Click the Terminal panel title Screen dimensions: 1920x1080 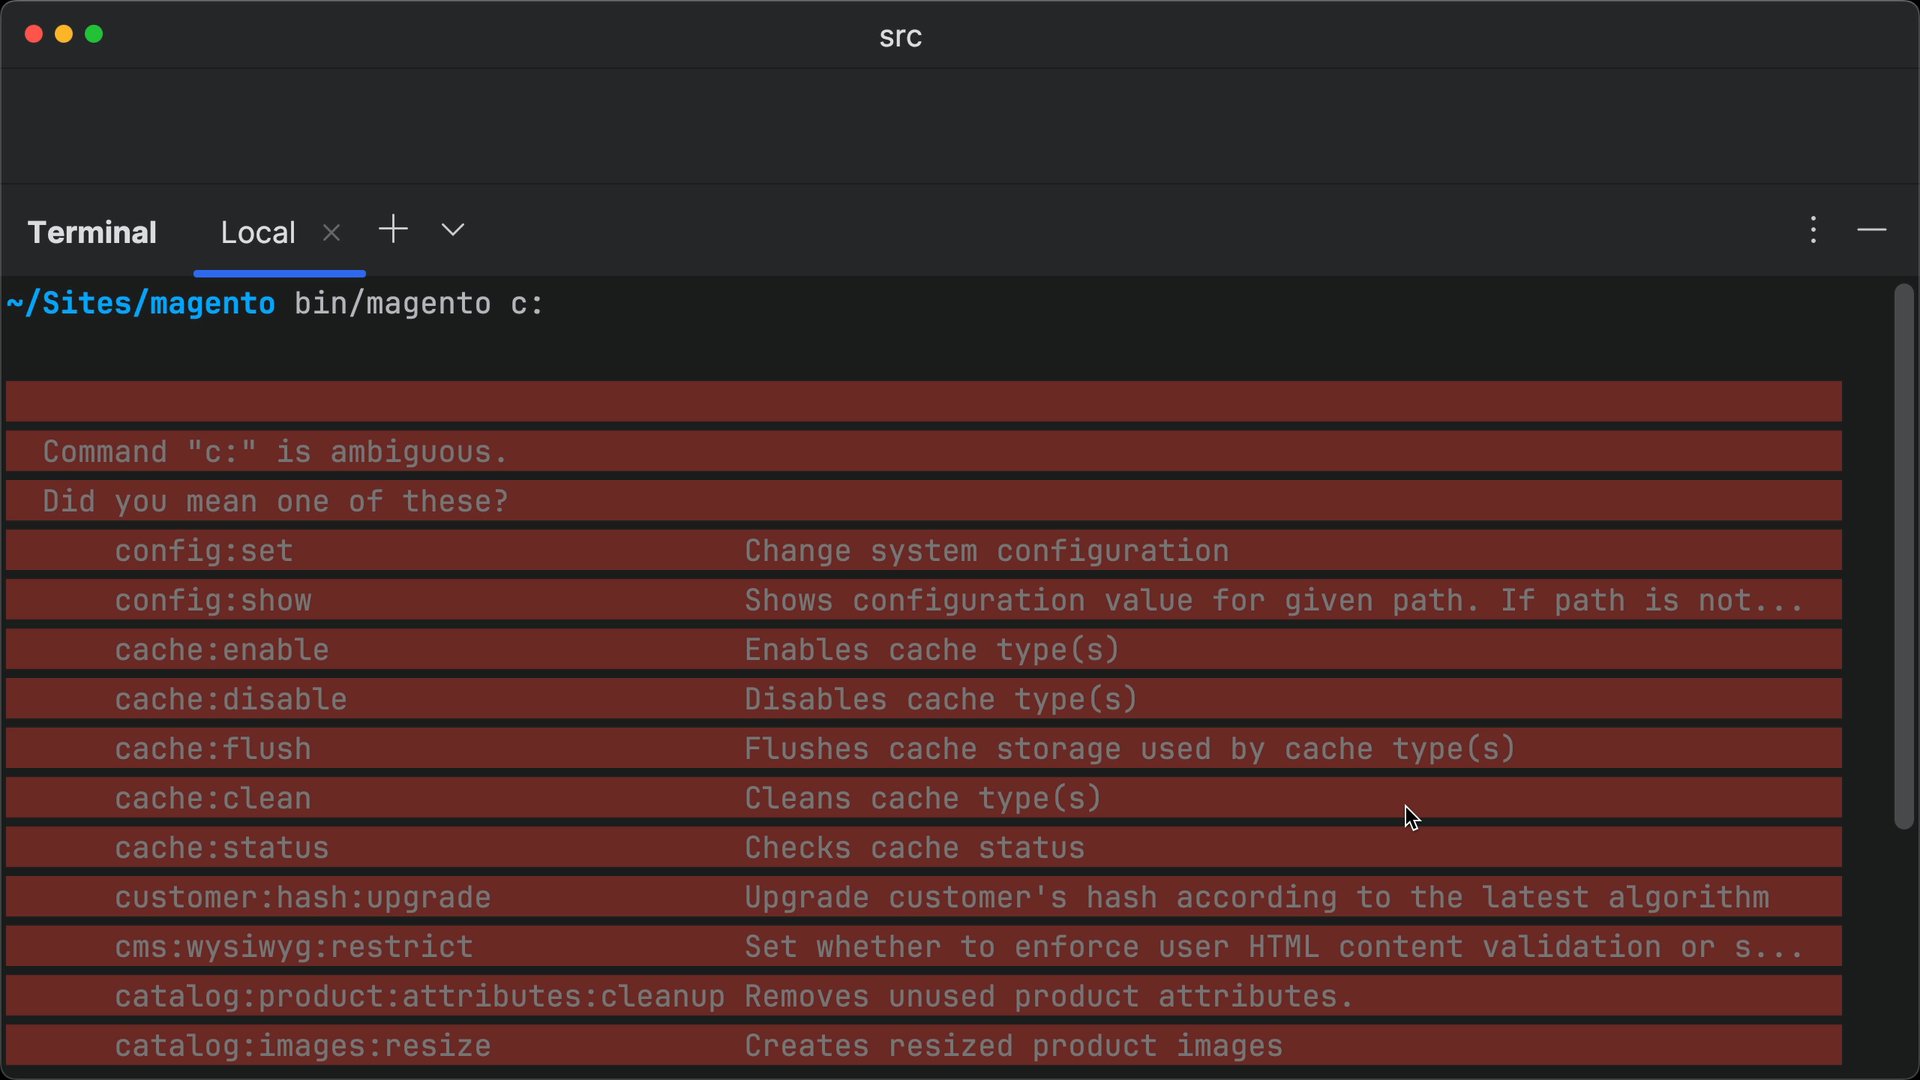coord(92,233)
